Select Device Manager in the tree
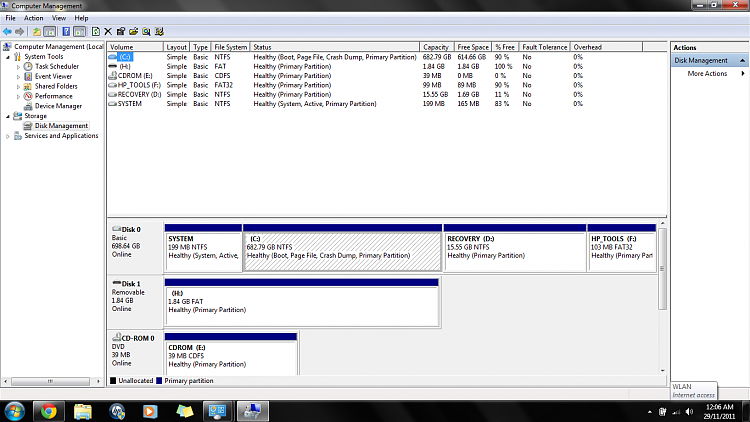Viewport: 750px width, 422px height. pyautogui.click(x=58, y=106)
